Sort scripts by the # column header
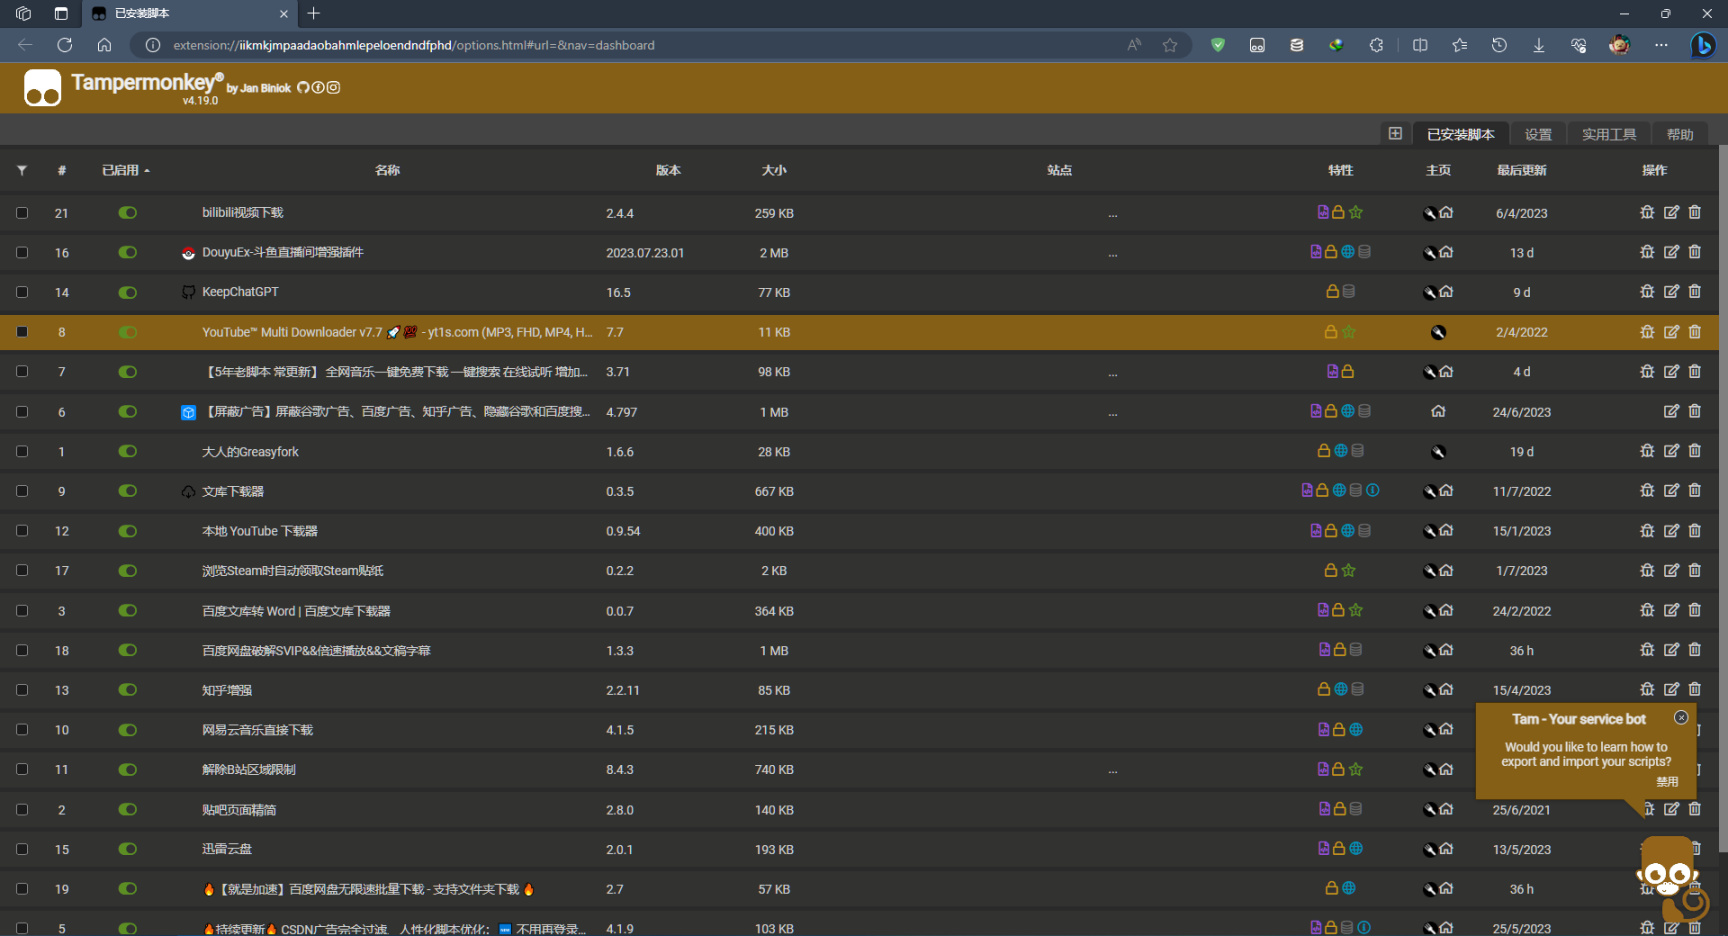 click(x=62, y=170)
